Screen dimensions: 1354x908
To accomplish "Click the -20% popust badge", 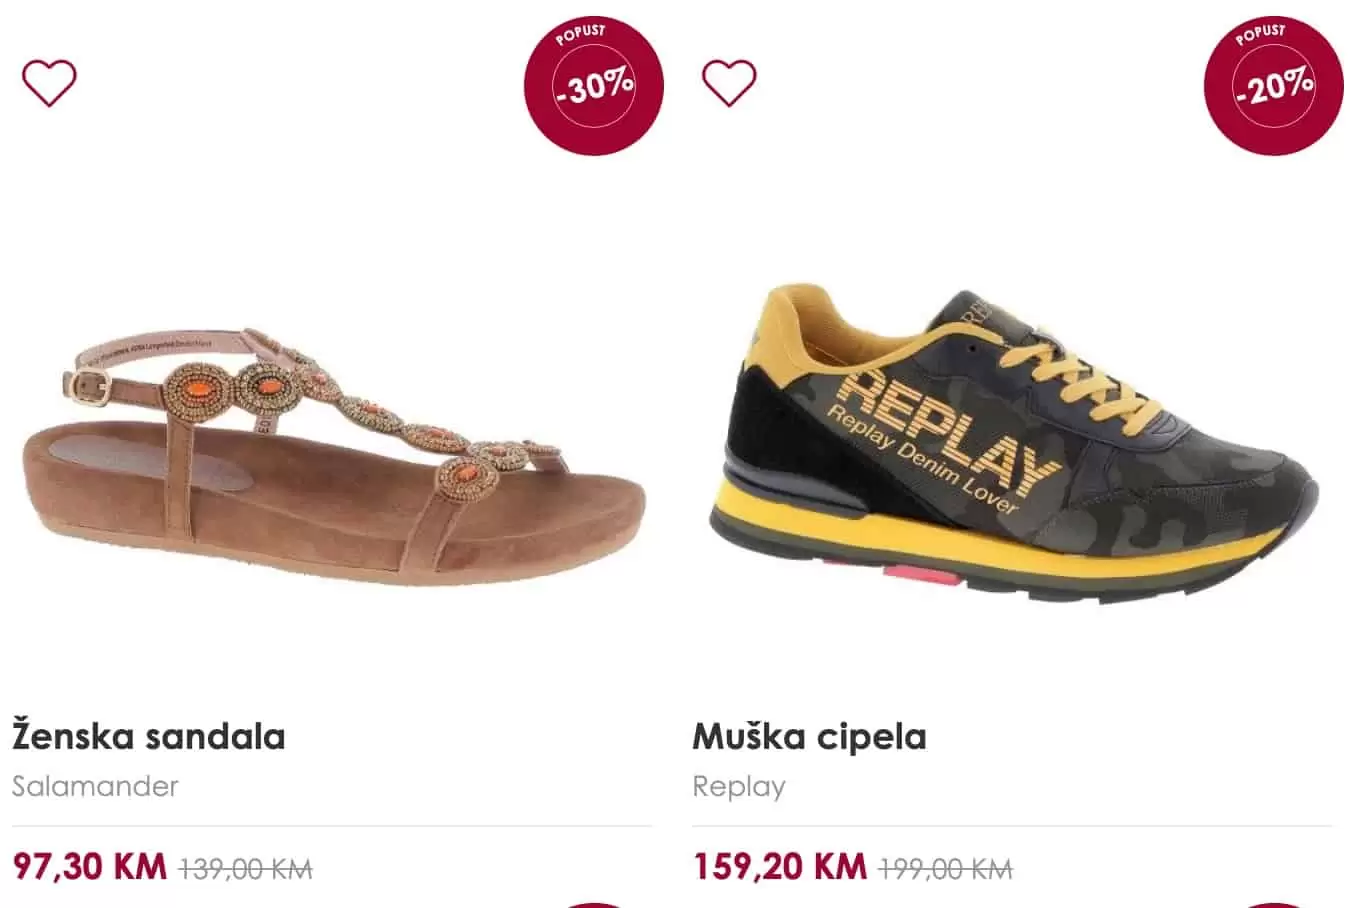I will point(1274,85).
